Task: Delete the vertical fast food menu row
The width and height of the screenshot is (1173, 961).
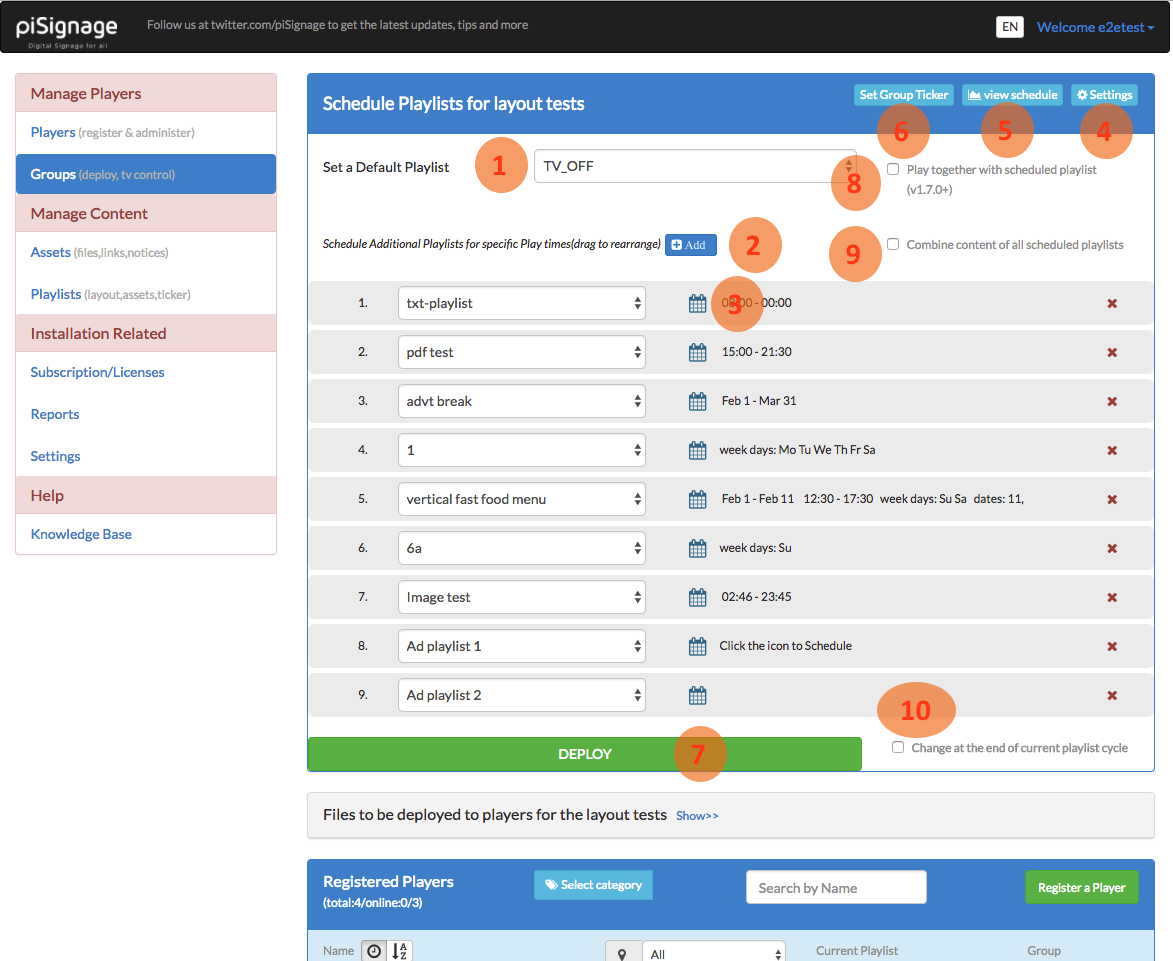Action: pyautogui.click(x=1112, y=499)
